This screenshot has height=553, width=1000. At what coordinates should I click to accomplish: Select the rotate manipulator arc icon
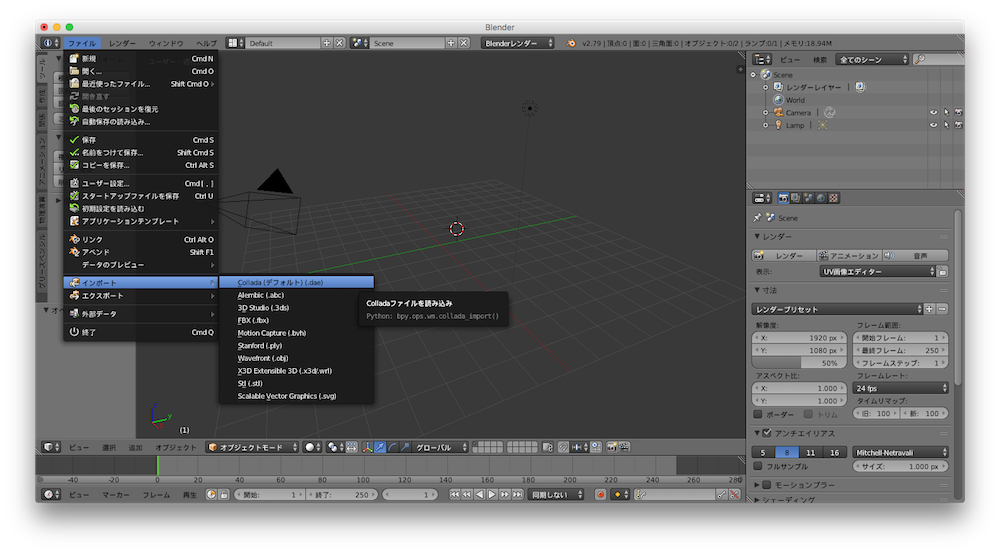392,448
